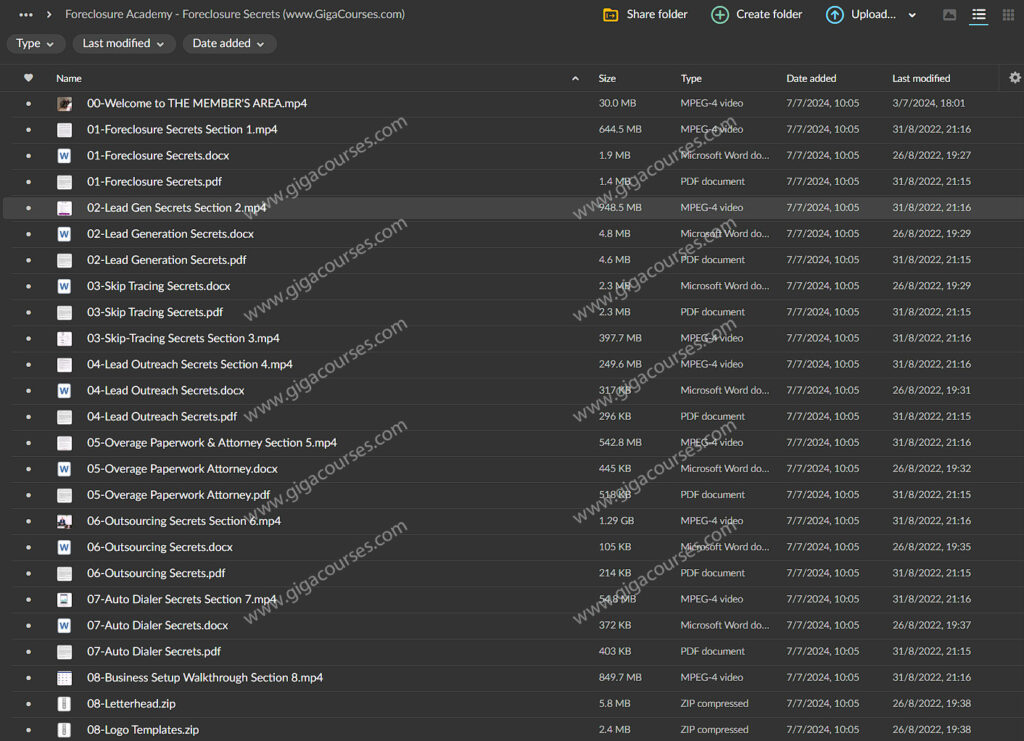The height and width of the screenshot is (741, 1024).
Task: Select file name 02-Lead Gen Secrets Section 2.mp4
Action: click(x=176, y=208)
